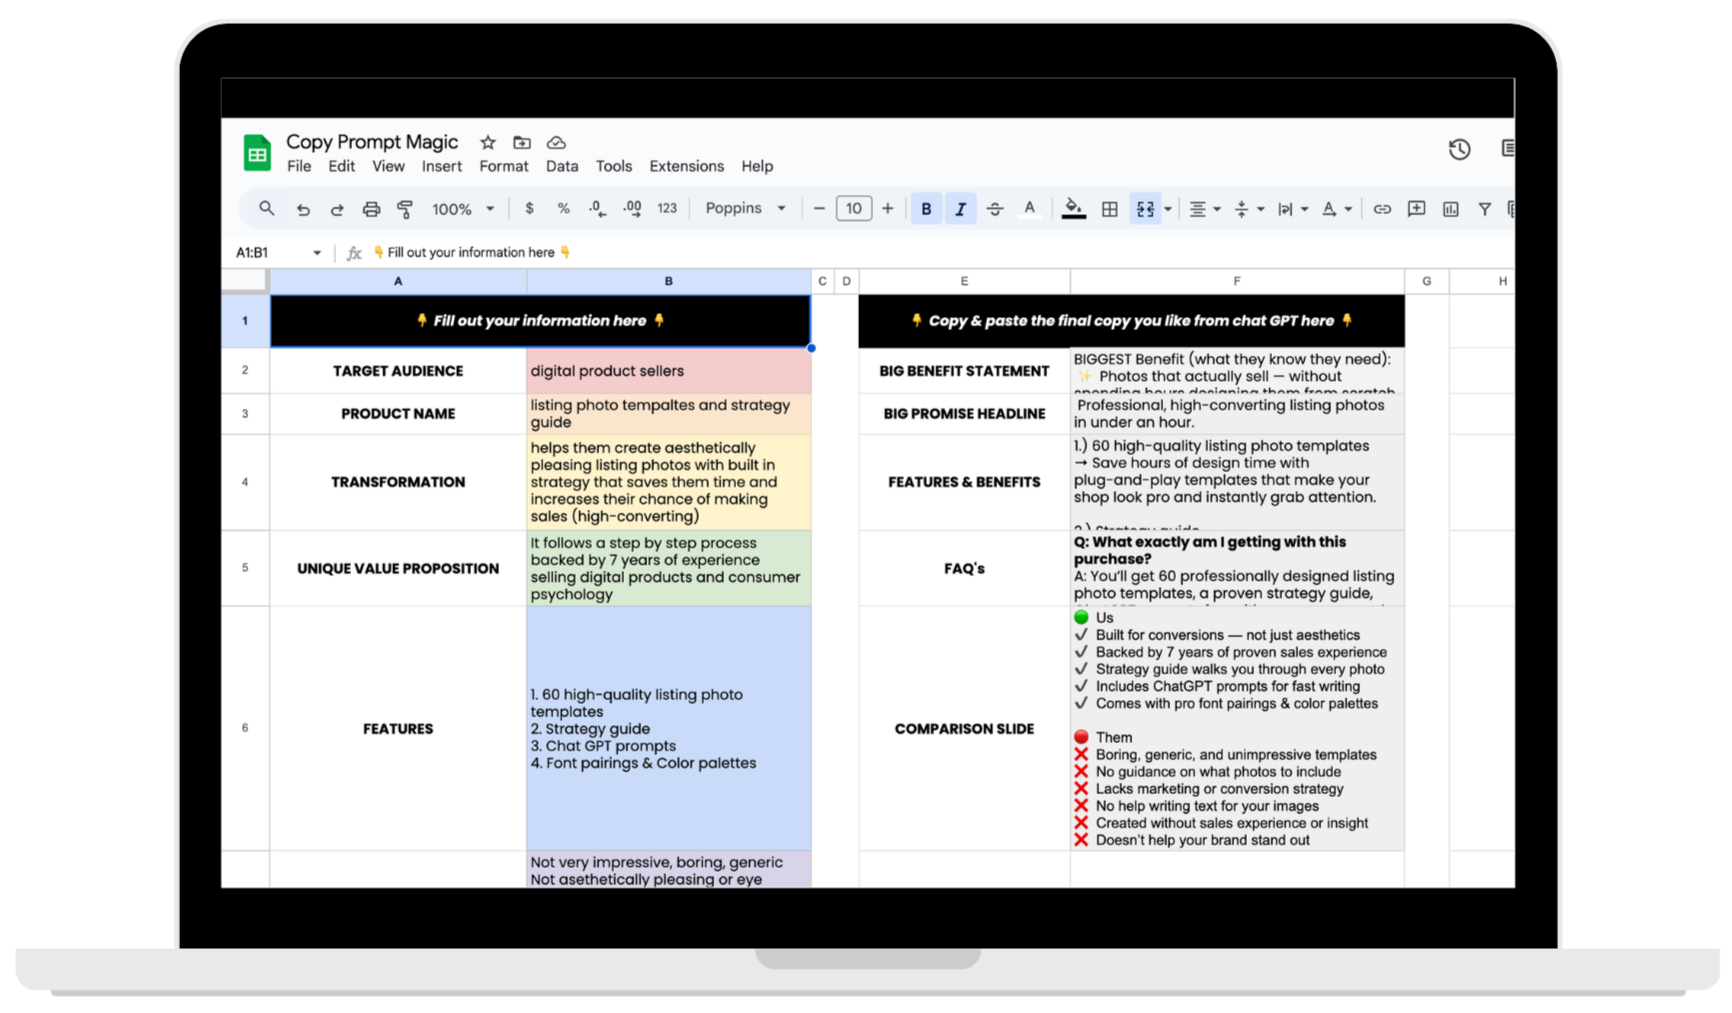Image resolution: width=1732 pixels, height=1013 pixels.
Task: Create a filter
Action: tap(1485, 209)
